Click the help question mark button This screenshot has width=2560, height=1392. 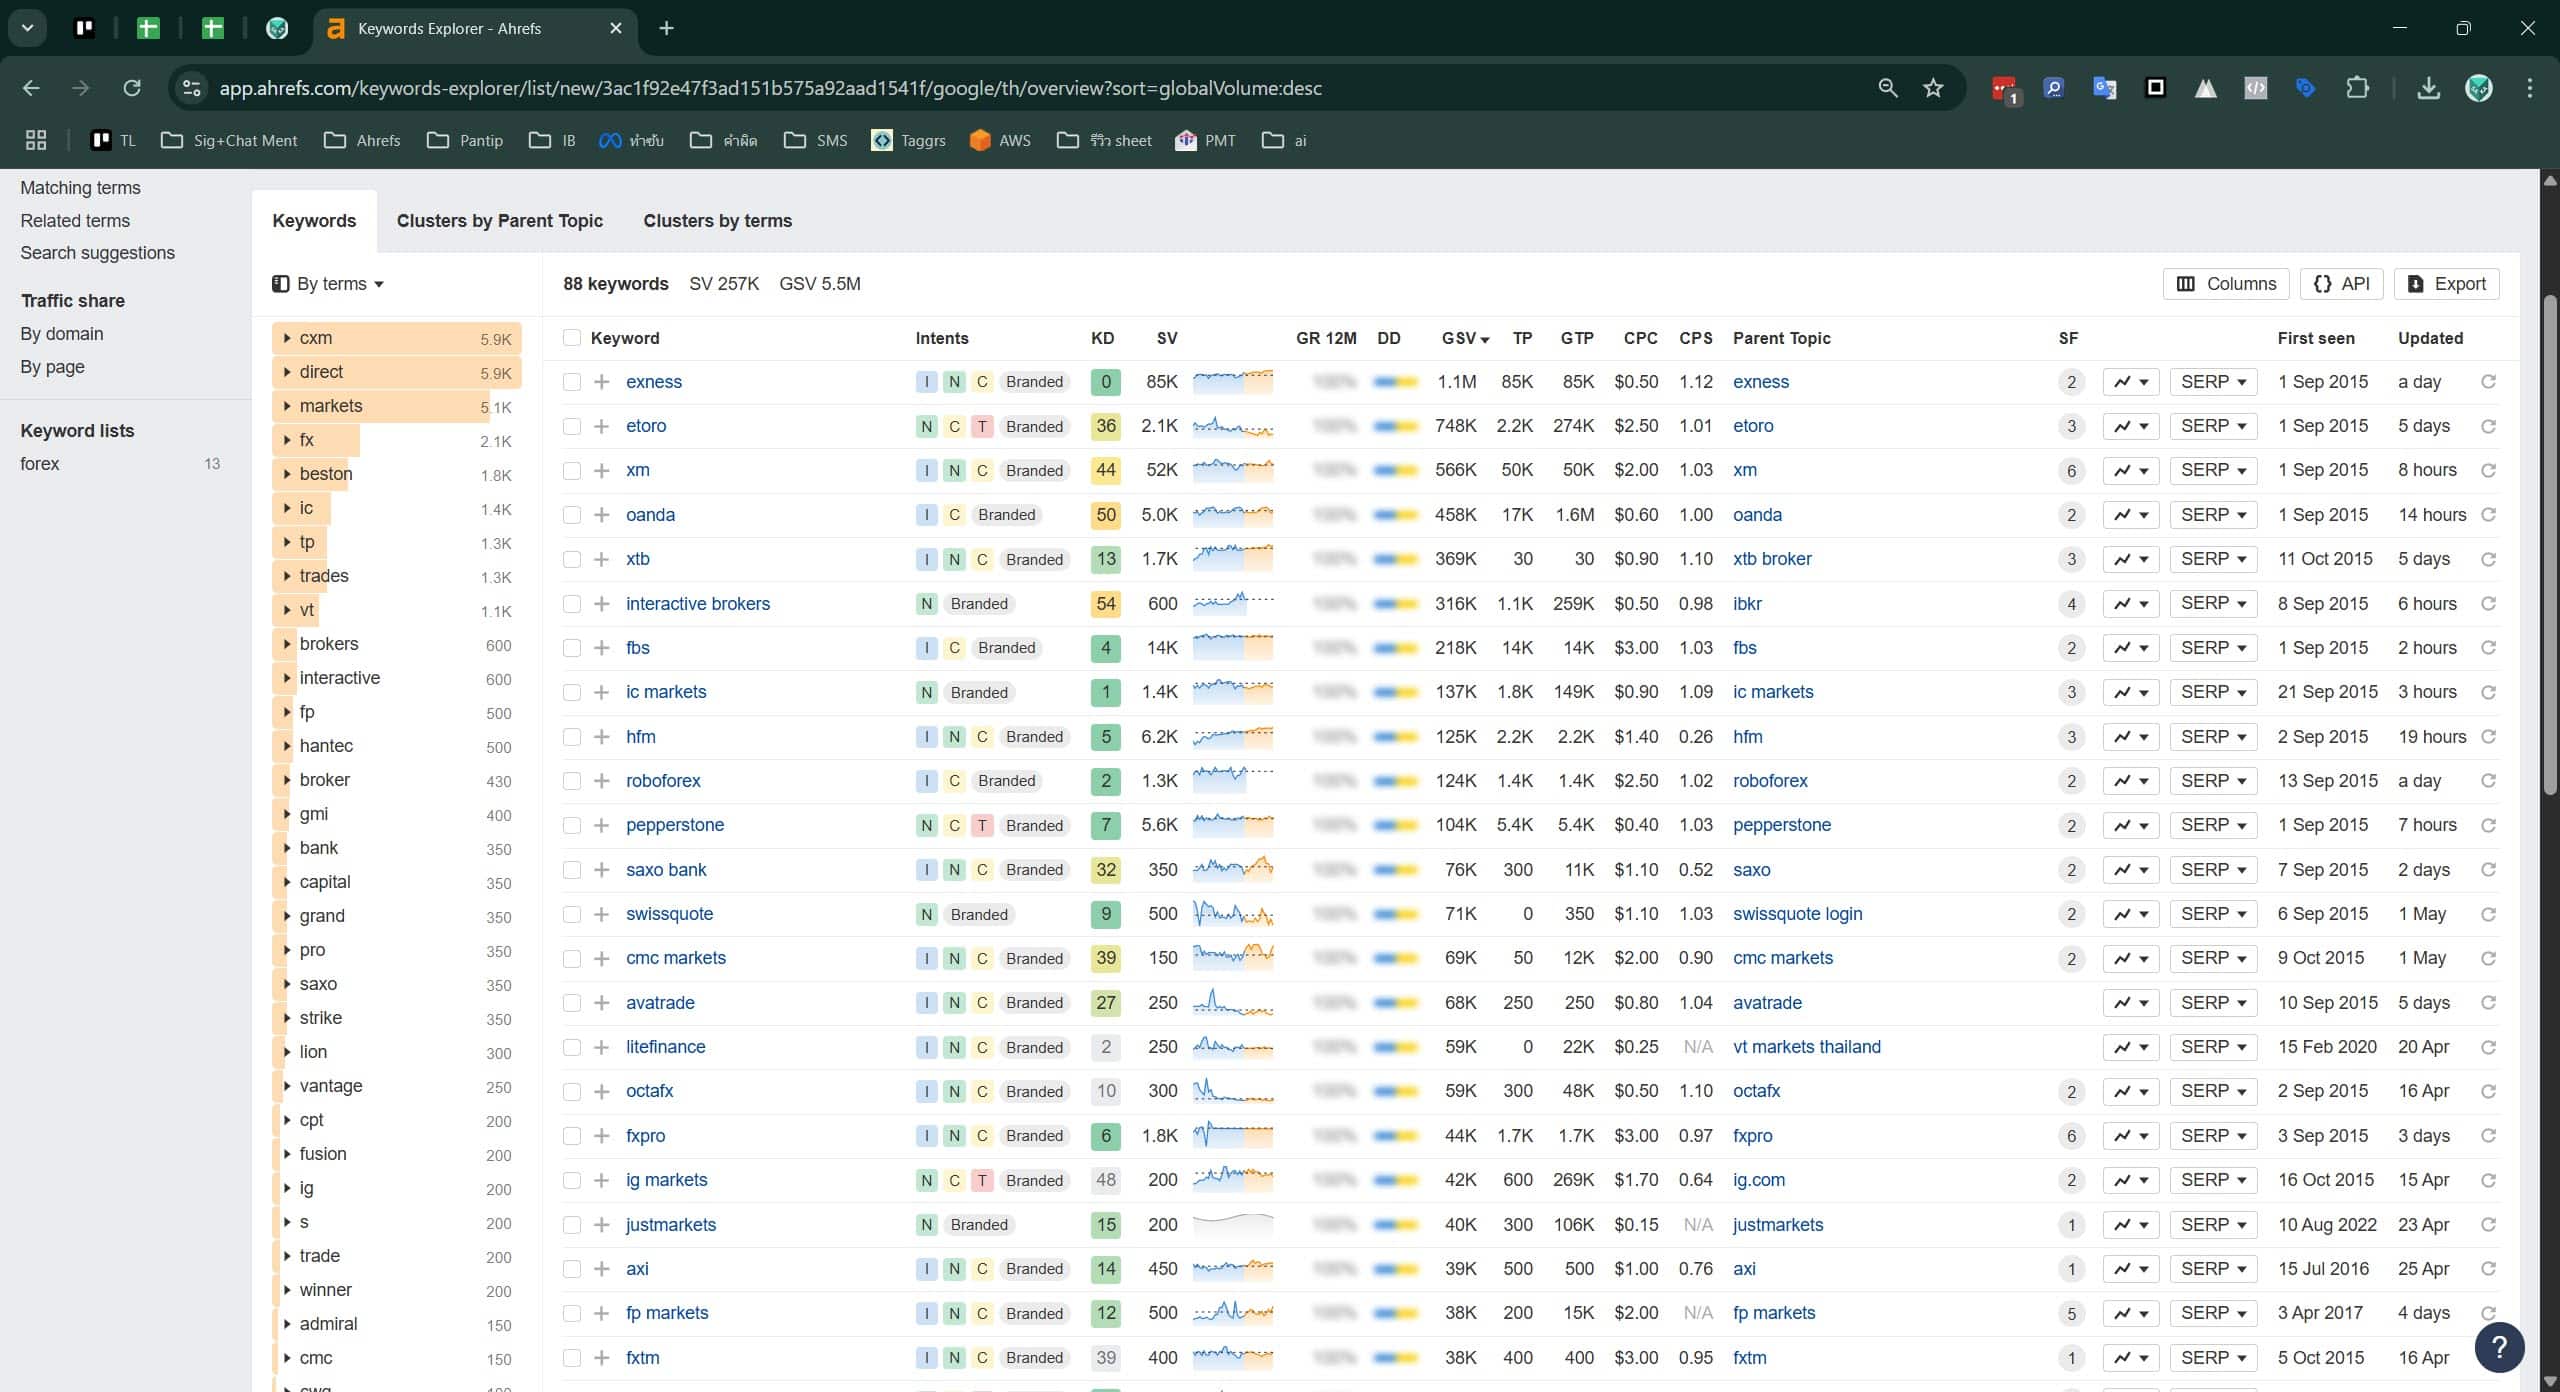[x=2498, y=1346]
